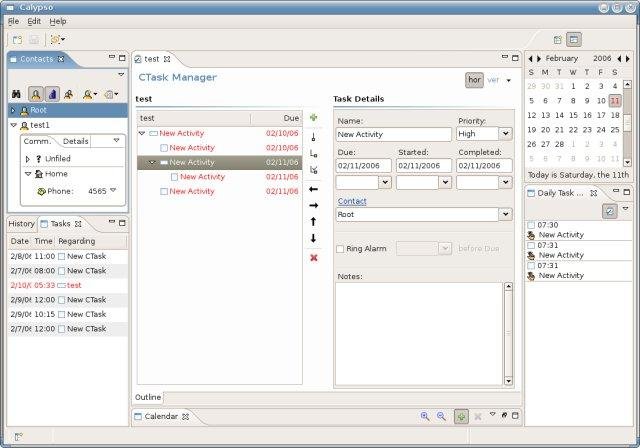
Task: Click the down arrow move task icon
Action: [313, 238]
